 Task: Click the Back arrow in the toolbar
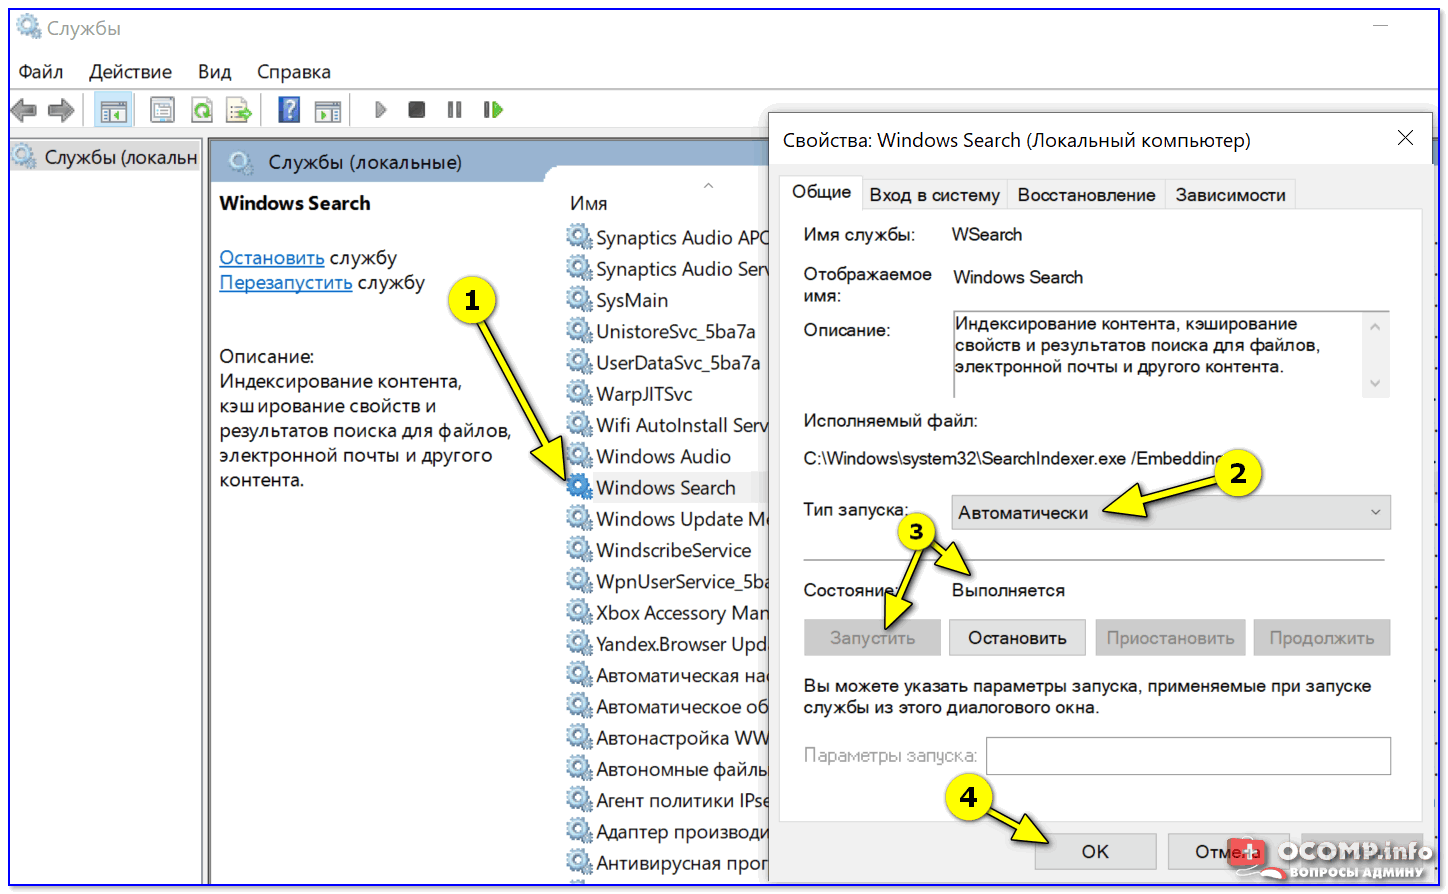24,110
